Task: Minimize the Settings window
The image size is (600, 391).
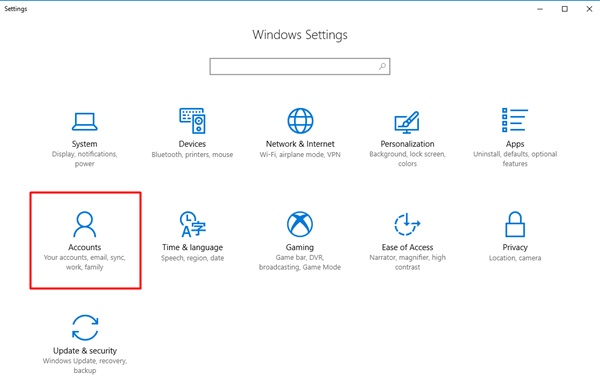Action: (x=540, y=9)
